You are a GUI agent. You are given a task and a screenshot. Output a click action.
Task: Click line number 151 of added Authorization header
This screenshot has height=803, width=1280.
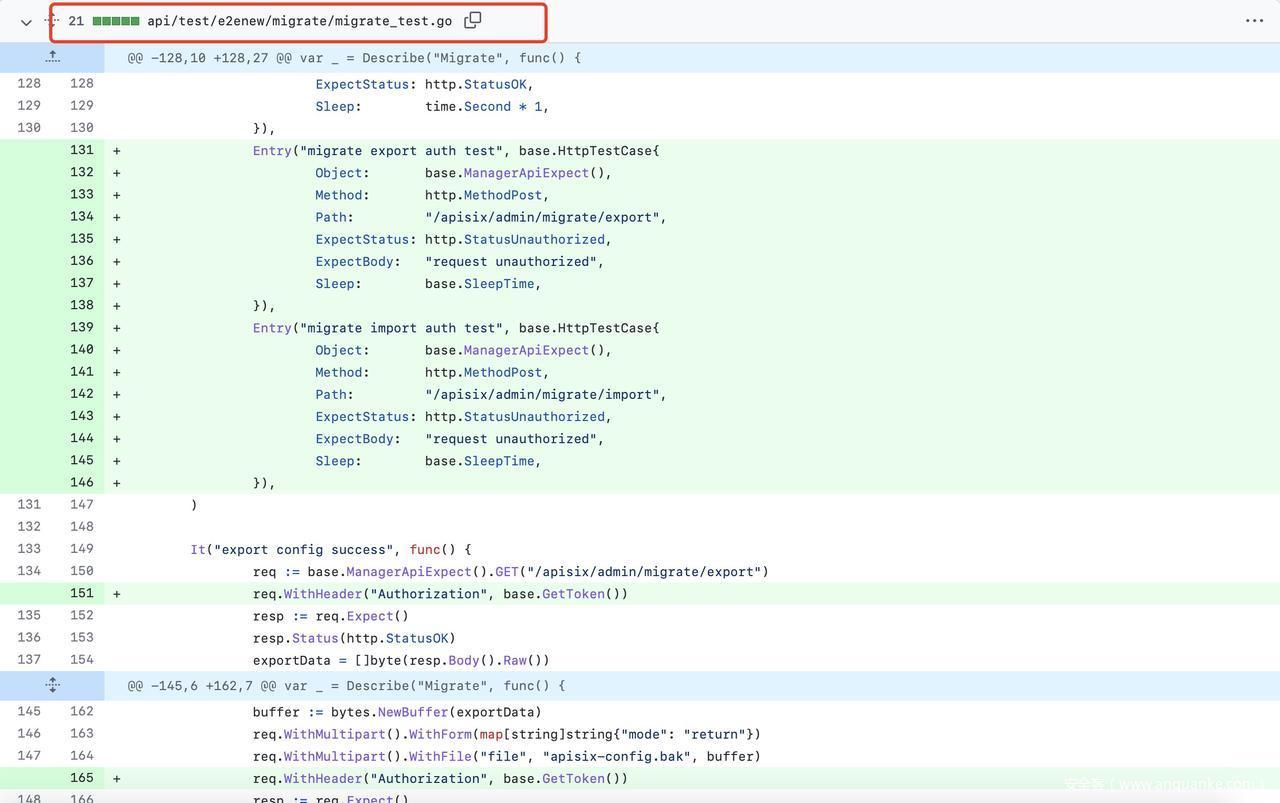coord(81,593)
